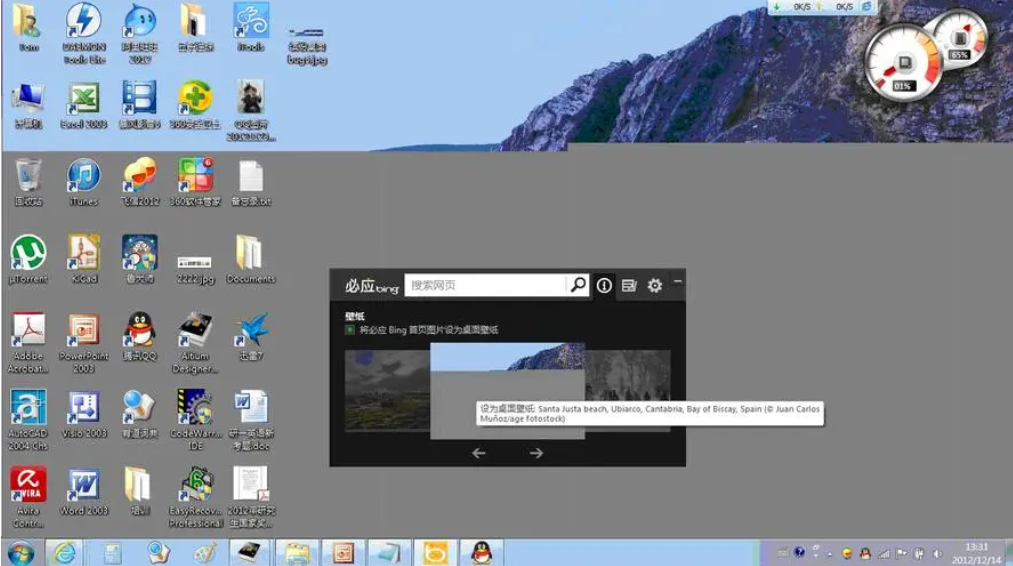Click the taskbar clock showing 13:31
Screen dimensions: 1013x566
click(x=975, y=552)
